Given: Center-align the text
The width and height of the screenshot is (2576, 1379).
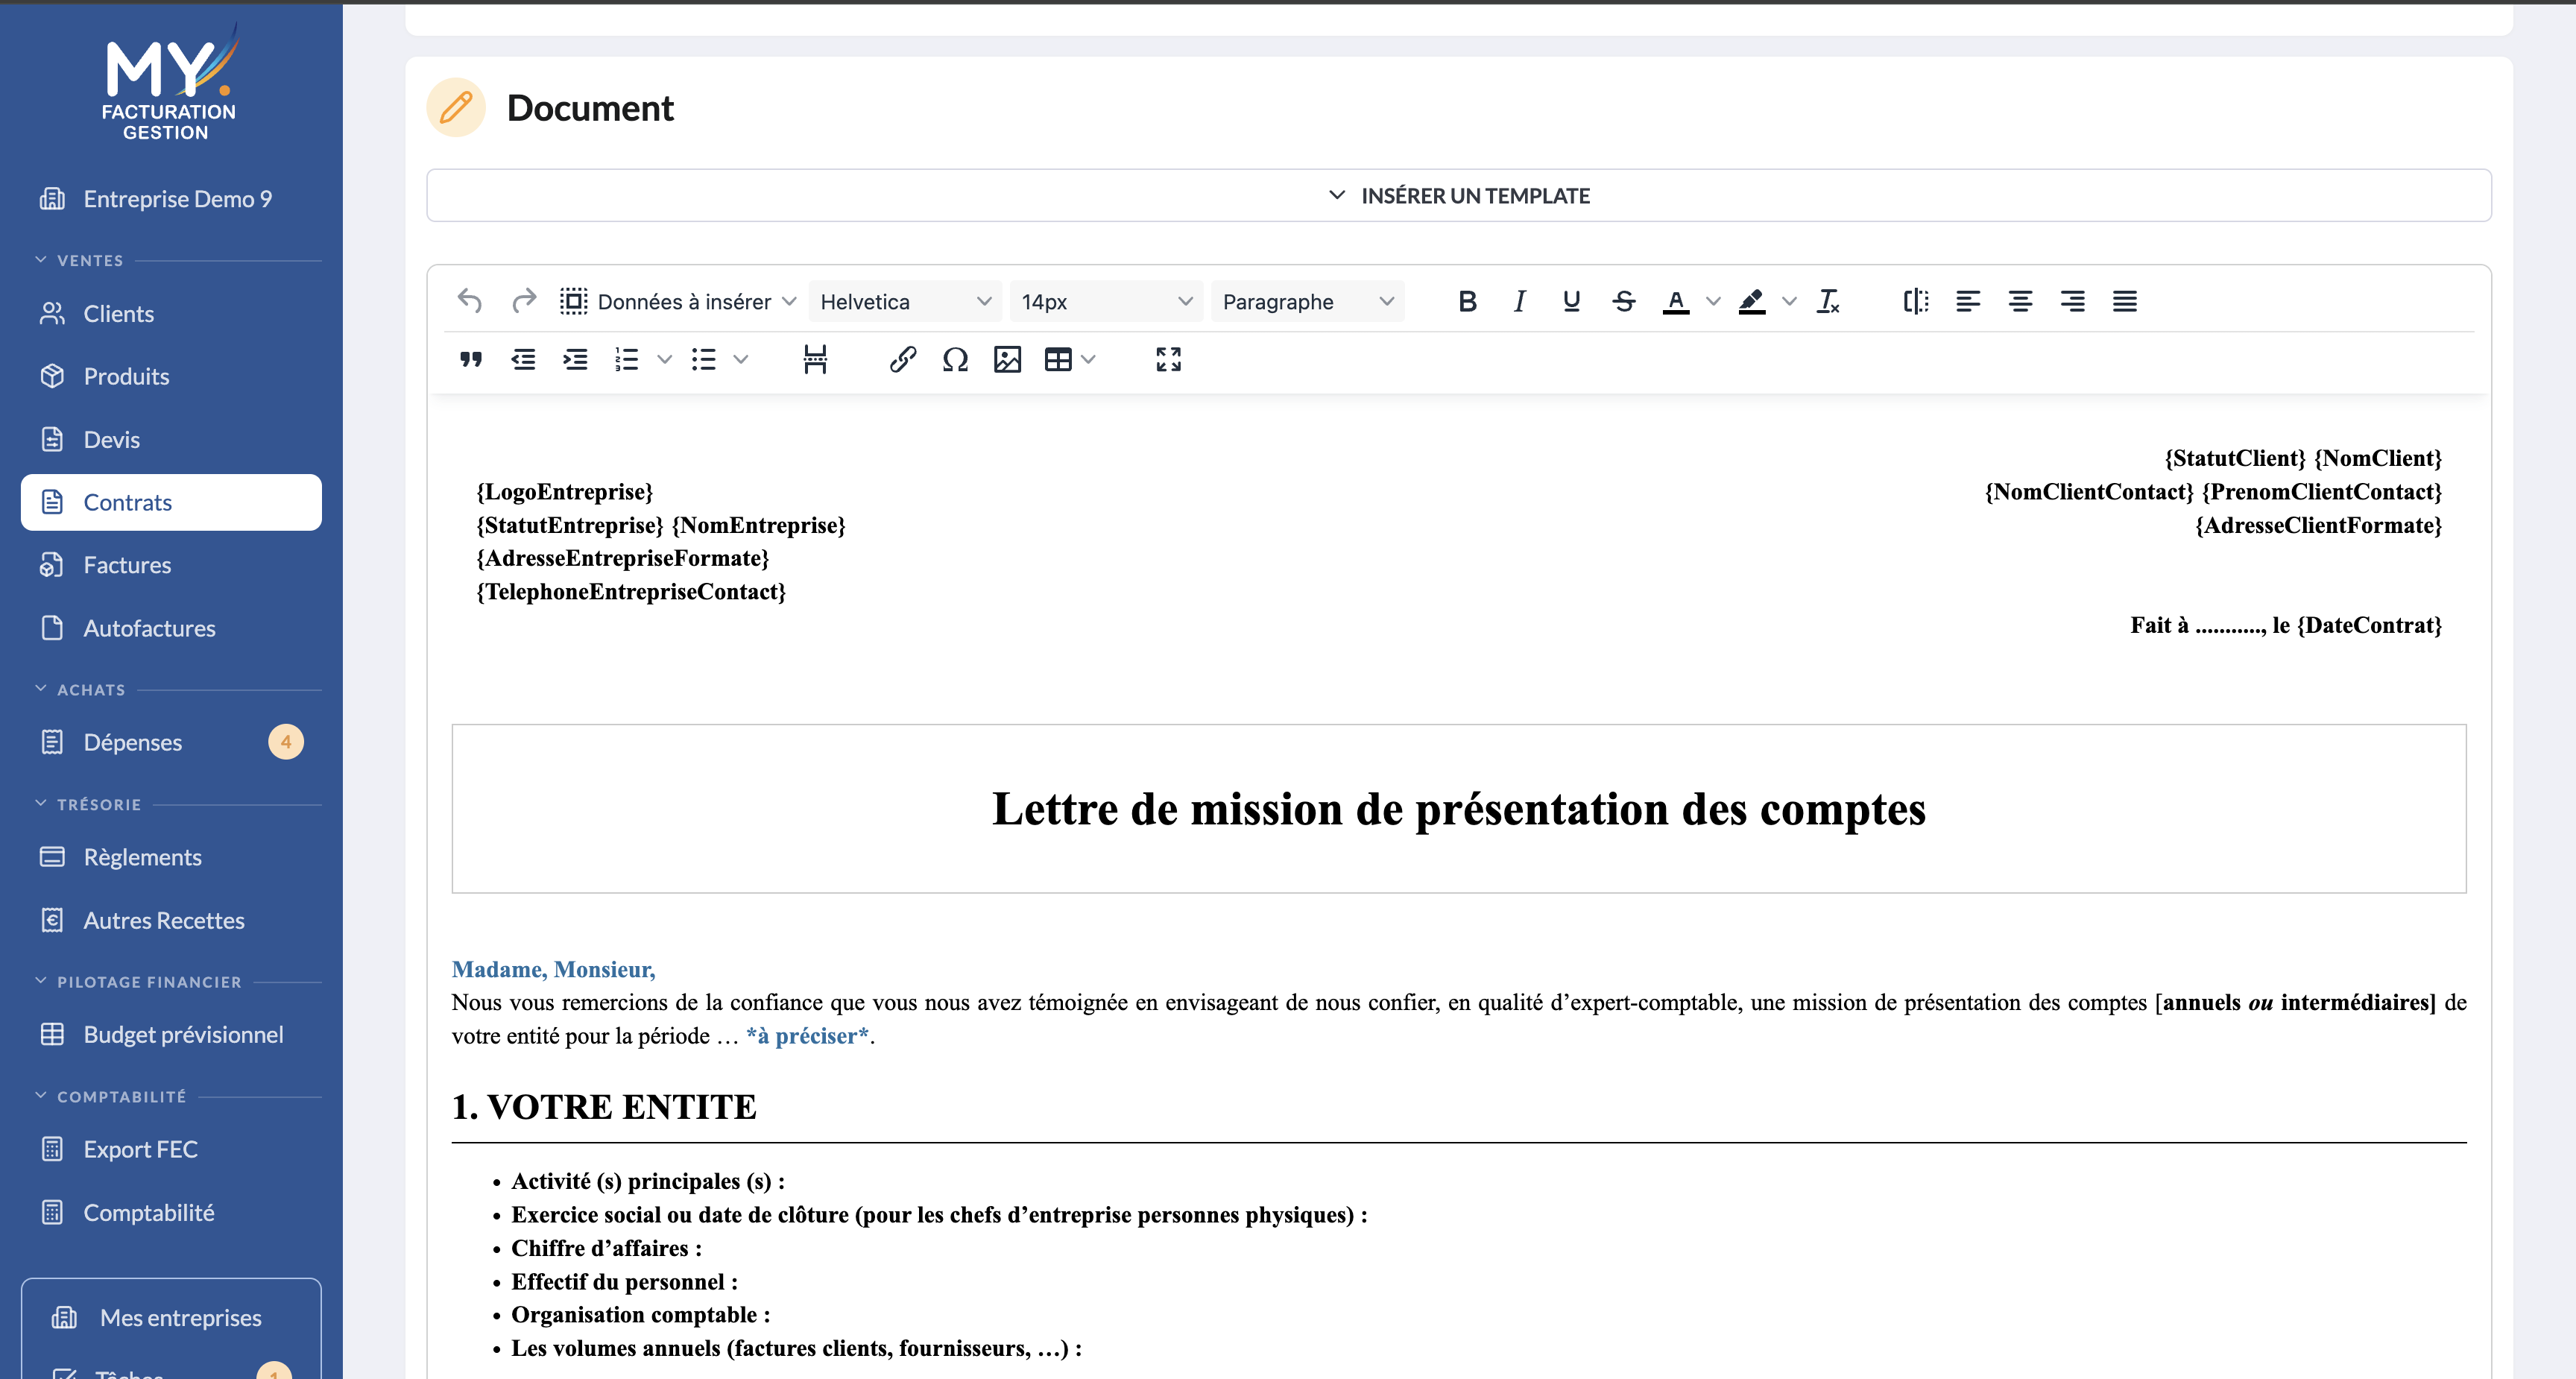Looking at the screenshot, I should pyautogui.click(x=2020, y=301).
